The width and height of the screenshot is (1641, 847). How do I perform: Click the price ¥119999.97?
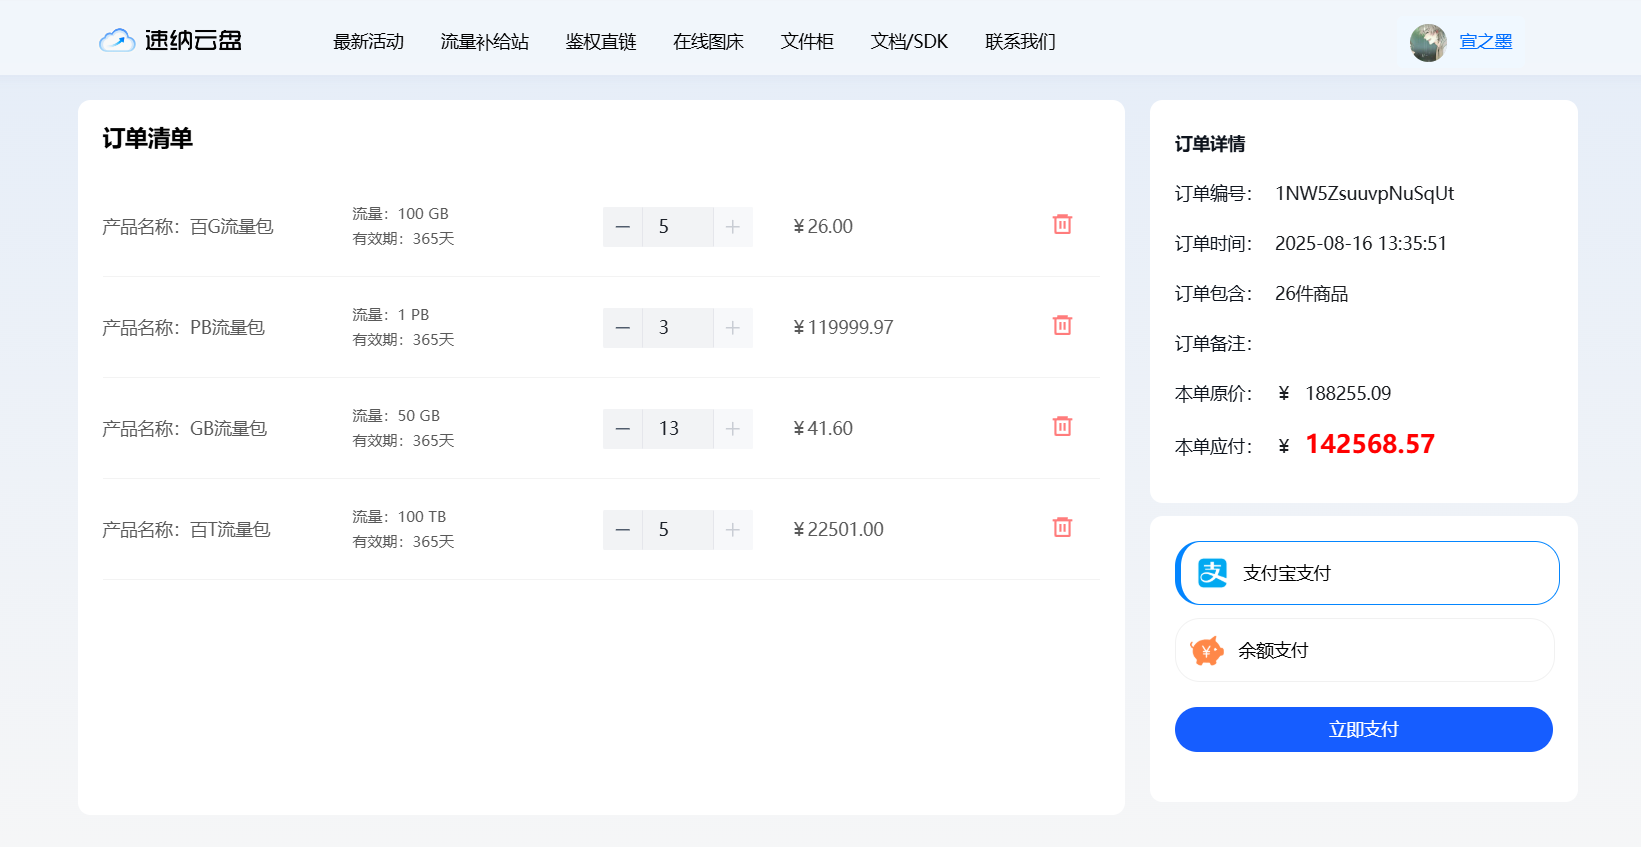pyautogui.click(x=843, y=327)
